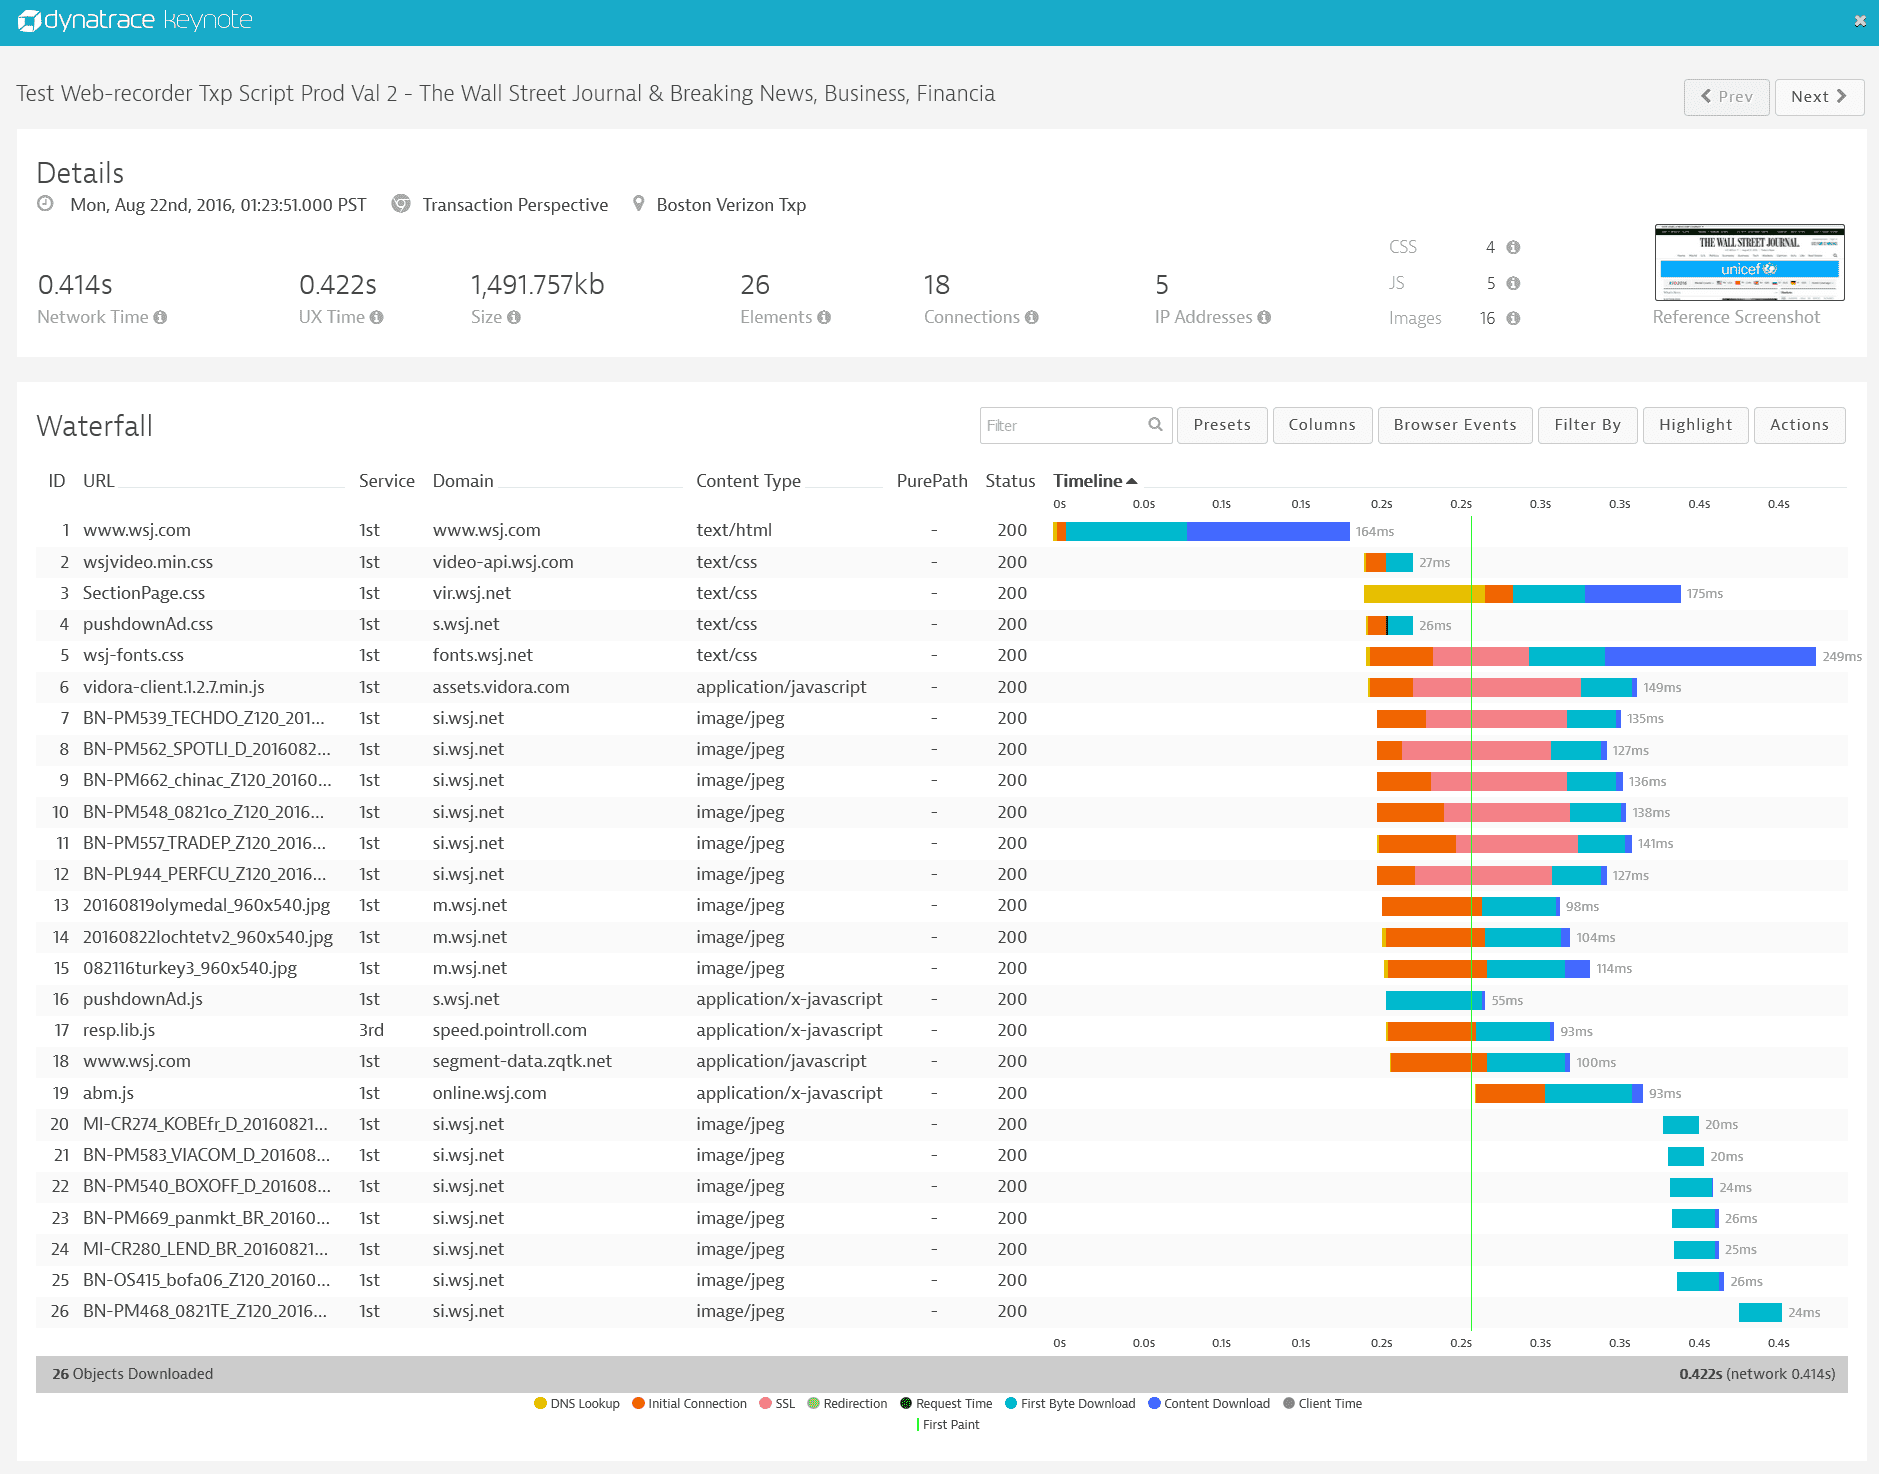Image resolution: width=1879 pixels, height=1474 pixels.
Task: Select row 1 www.wsj.com URL
Action: coord(137,530)
